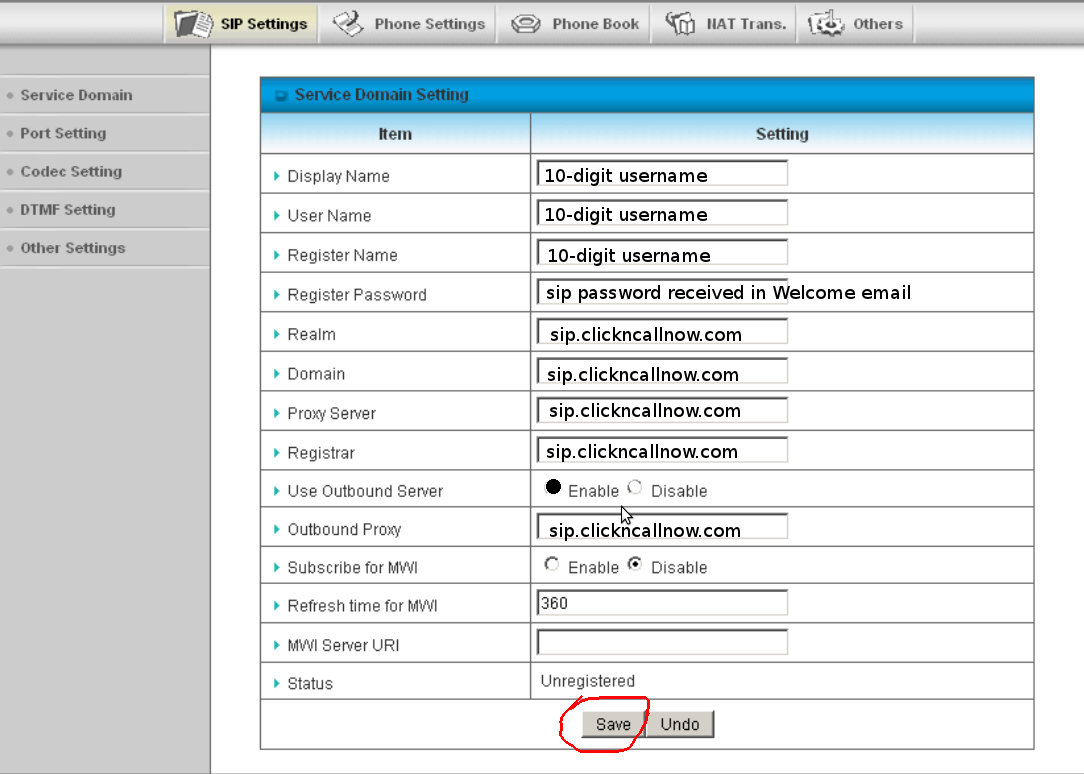This screenshot has width=1084, height=774.
Task: Click arrow icon beside Status
Action: click(277, 683)
